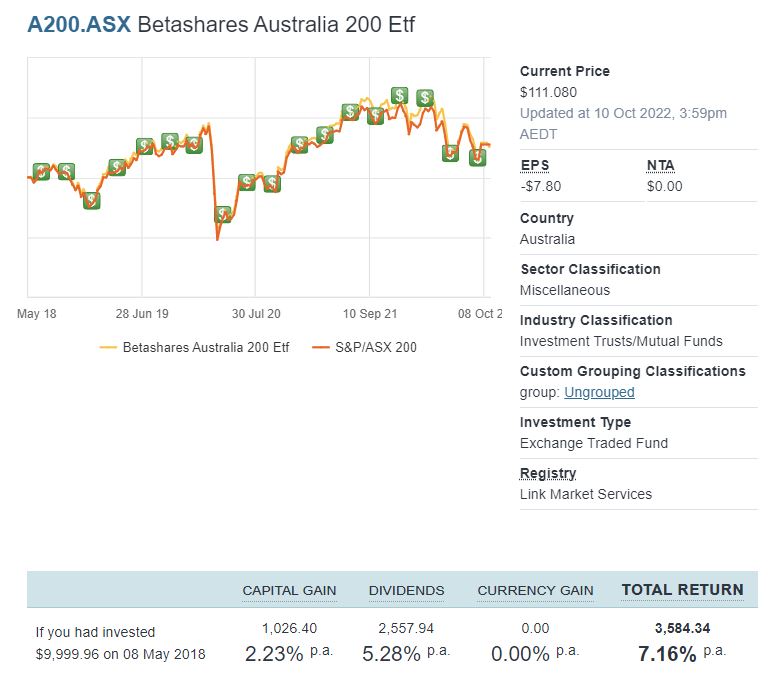Click the 5.28% p.a. dividends figure
The image size is (768, 676).
click(x=406, y=653)
